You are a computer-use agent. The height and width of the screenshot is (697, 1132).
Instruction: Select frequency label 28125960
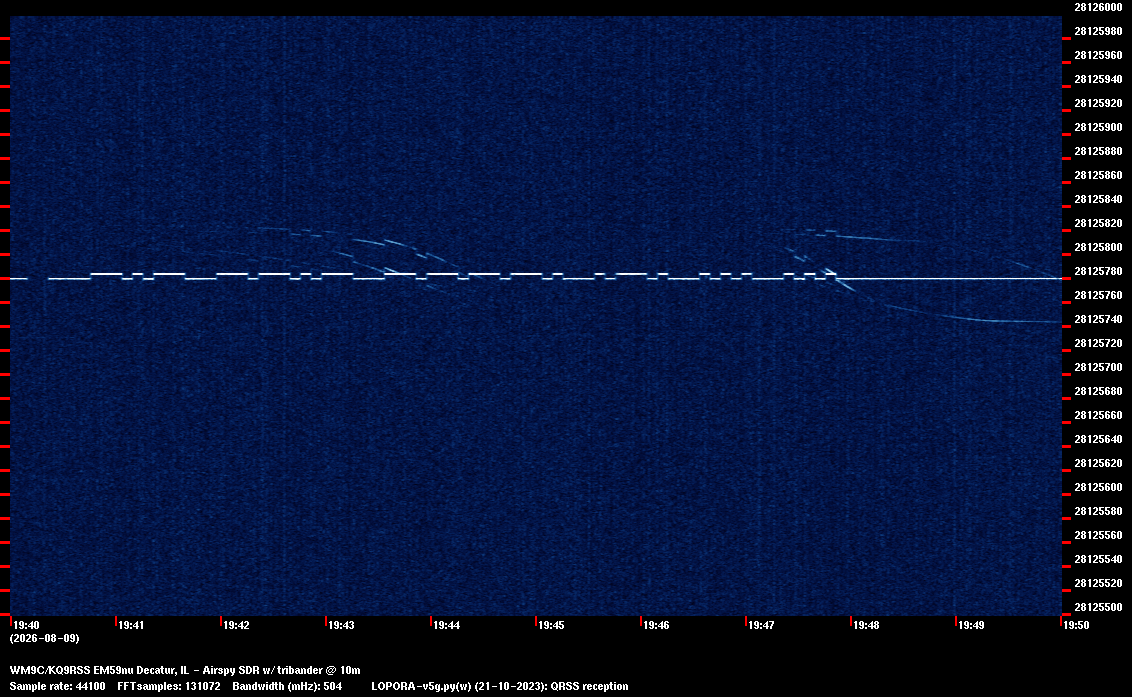tap(1098, 55)
